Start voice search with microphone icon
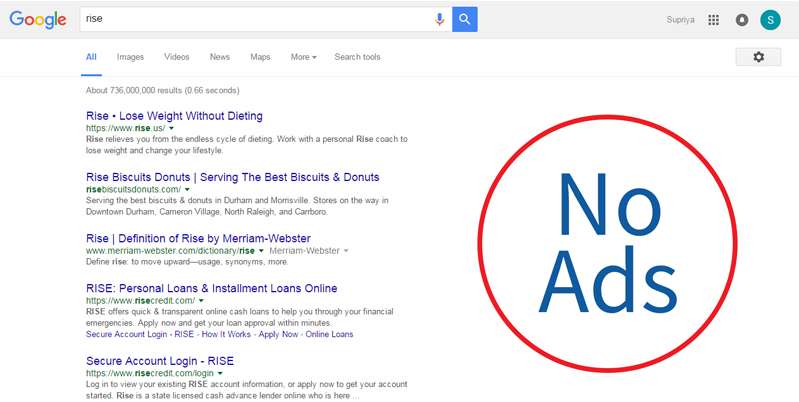Image resolution: width=799 pixels, height=402 pixels. coord(439,19)
